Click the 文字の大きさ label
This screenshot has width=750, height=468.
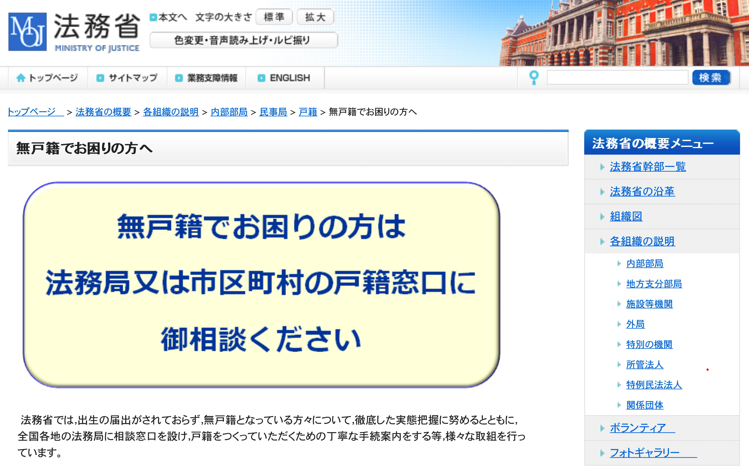coord(223,17)
